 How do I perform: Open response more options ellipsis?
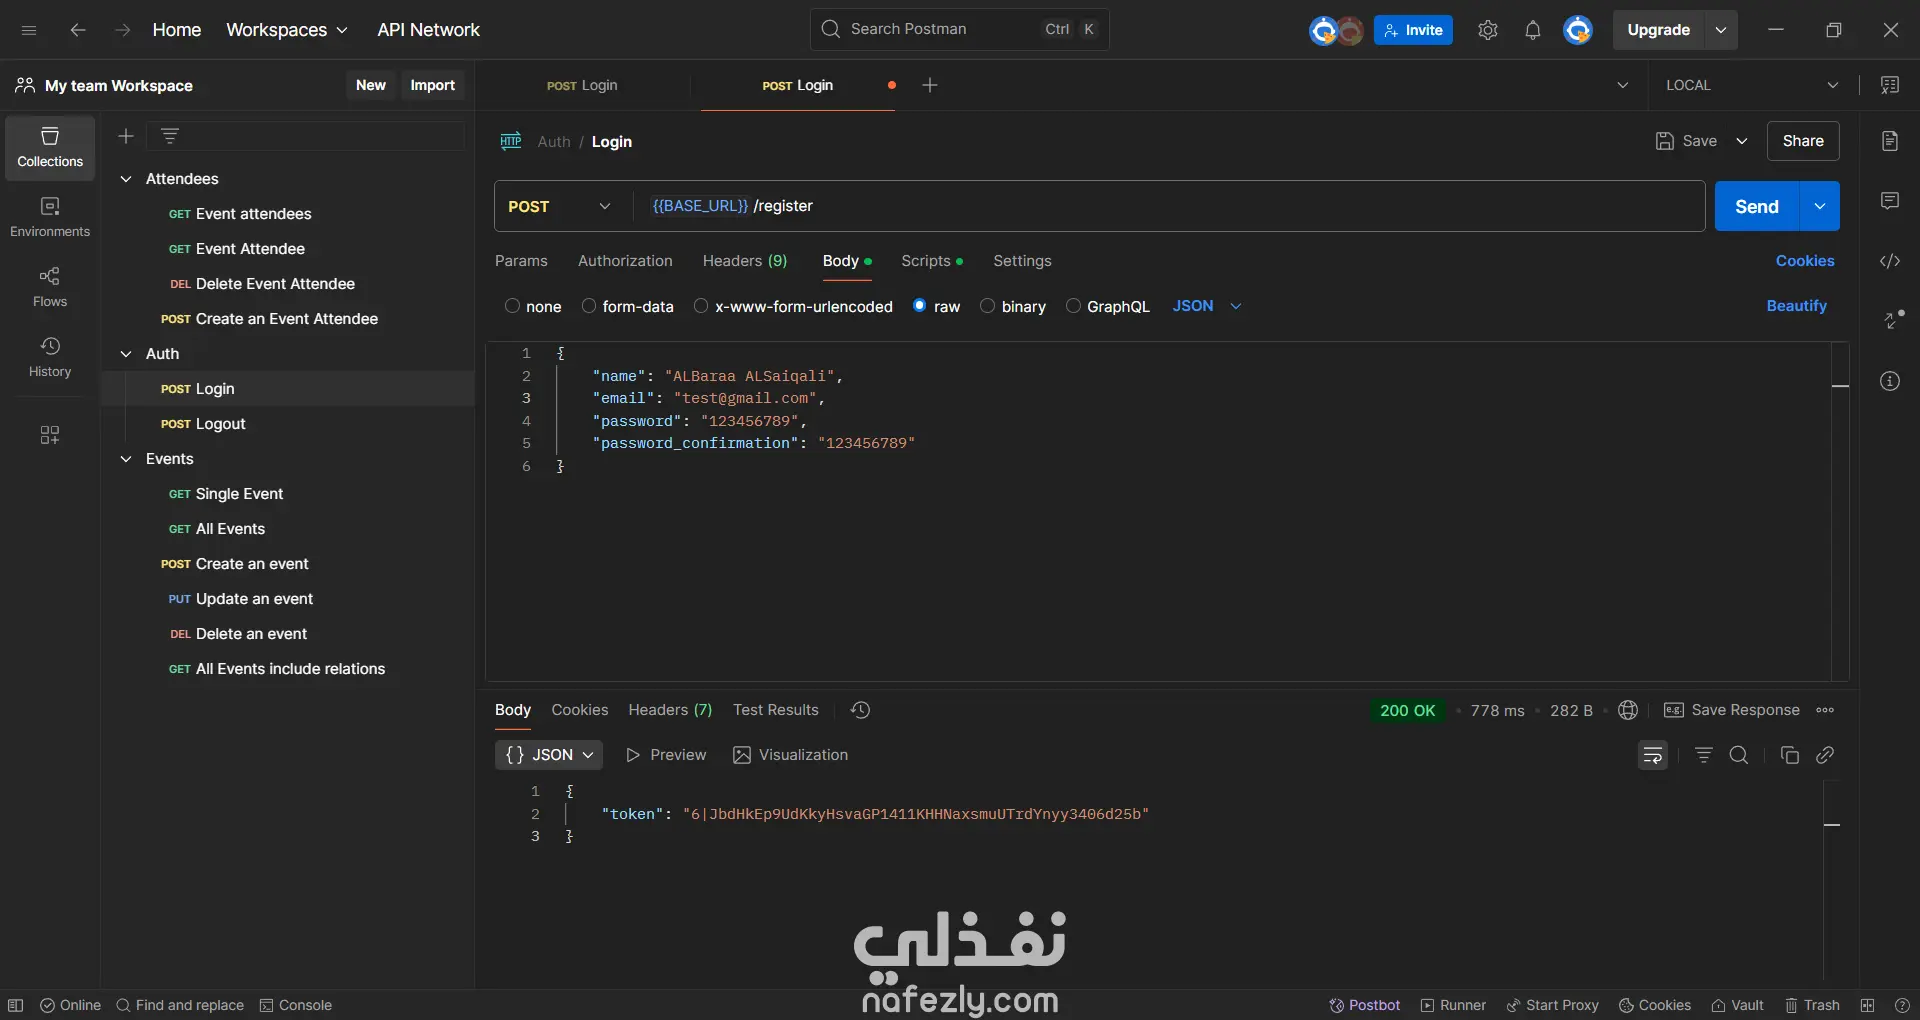tap(1825, 710)
